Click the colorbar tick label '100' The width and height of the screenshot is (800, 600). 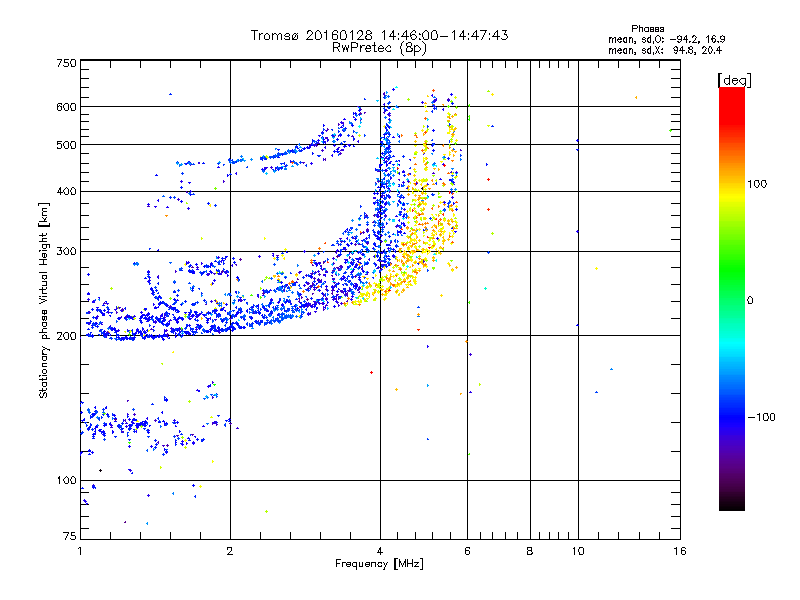757,184
